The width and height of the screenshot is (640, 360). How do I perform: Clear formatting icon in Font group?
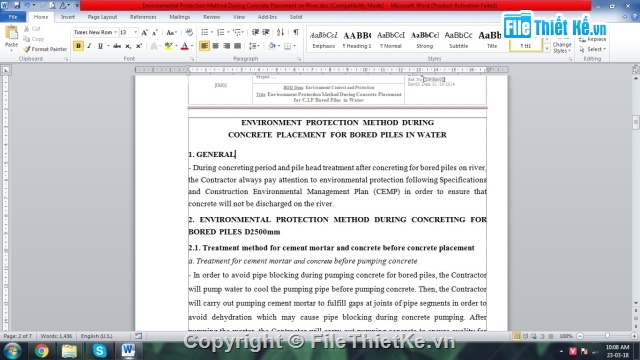click(x=189, y=32)
